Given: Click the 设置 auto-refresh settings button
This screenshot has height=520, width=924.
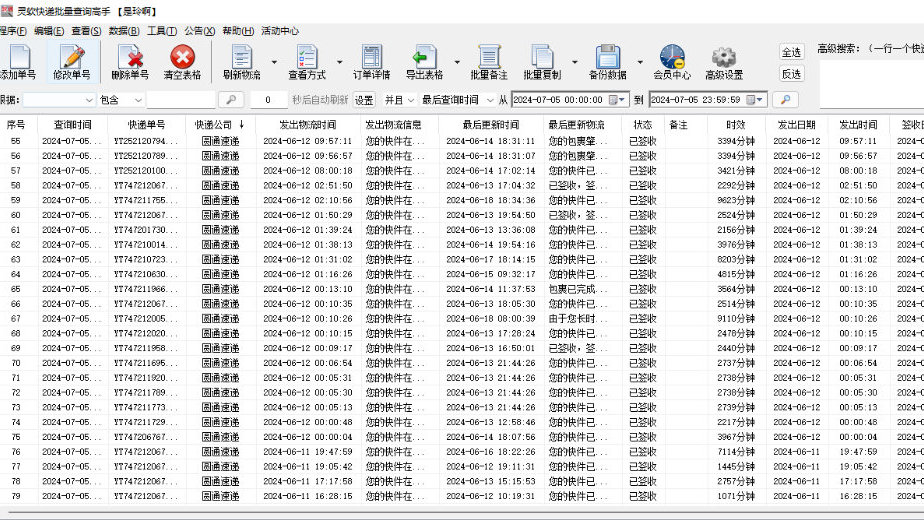Looking at the screenshot, I should pos(364,100).
